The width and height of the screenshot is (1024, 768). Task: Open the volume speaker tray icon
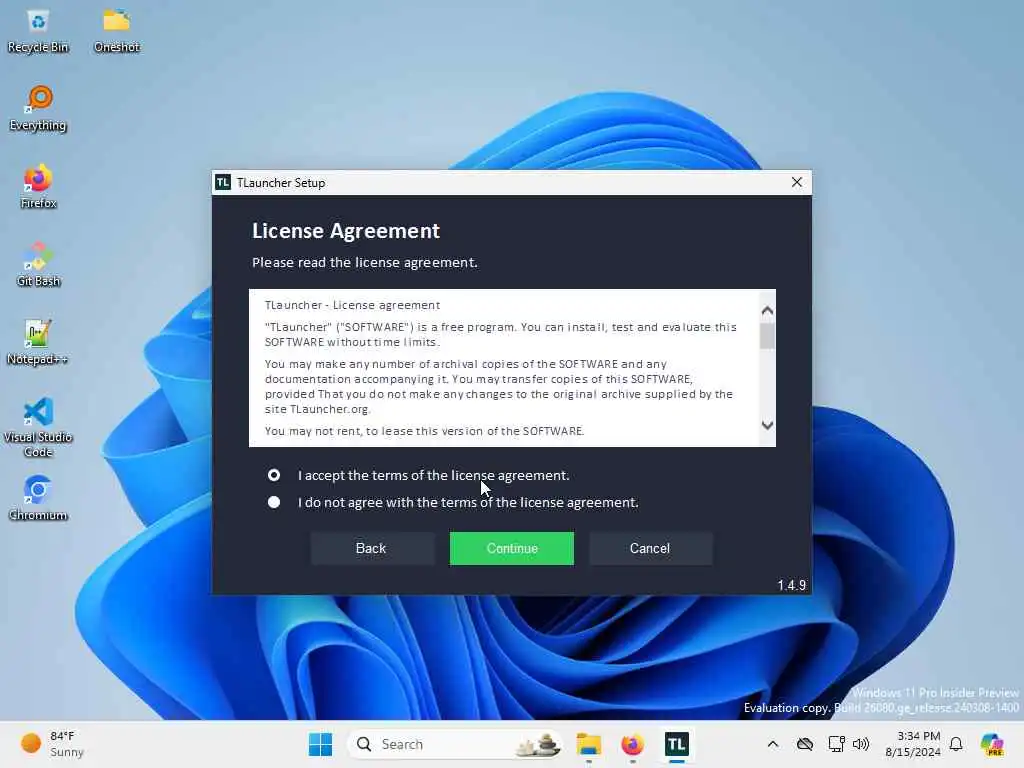point(861,744)
